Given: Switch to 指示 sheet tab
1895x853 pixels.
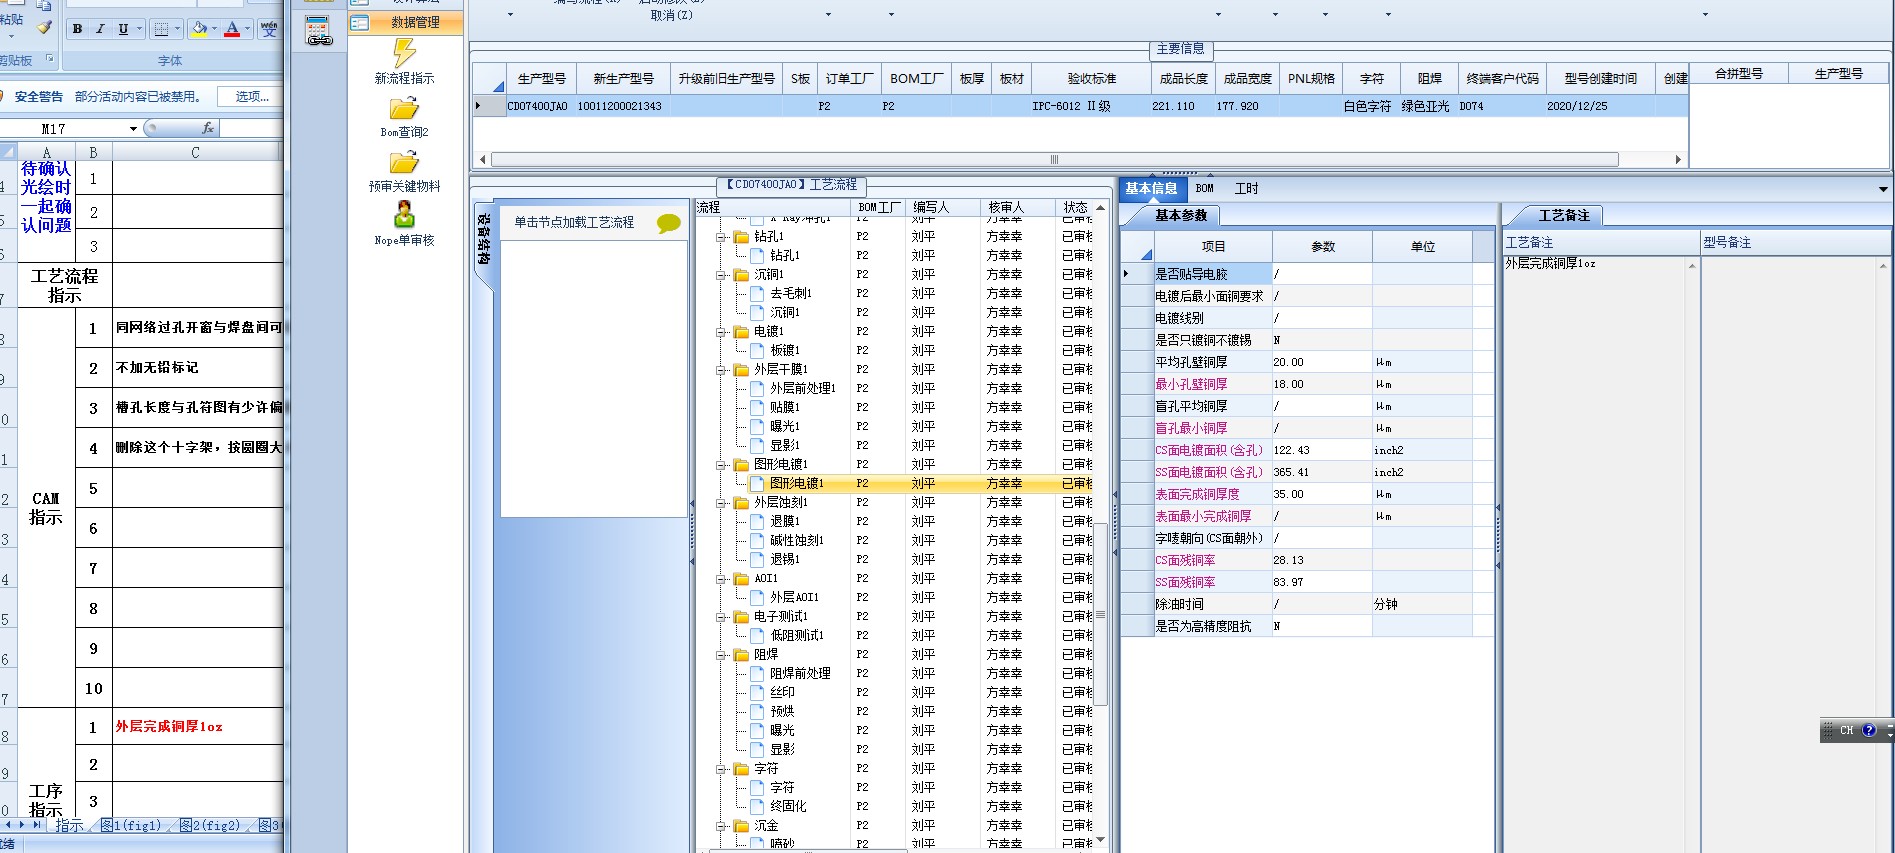Looking at the screenshot, I should coord(69,825).
